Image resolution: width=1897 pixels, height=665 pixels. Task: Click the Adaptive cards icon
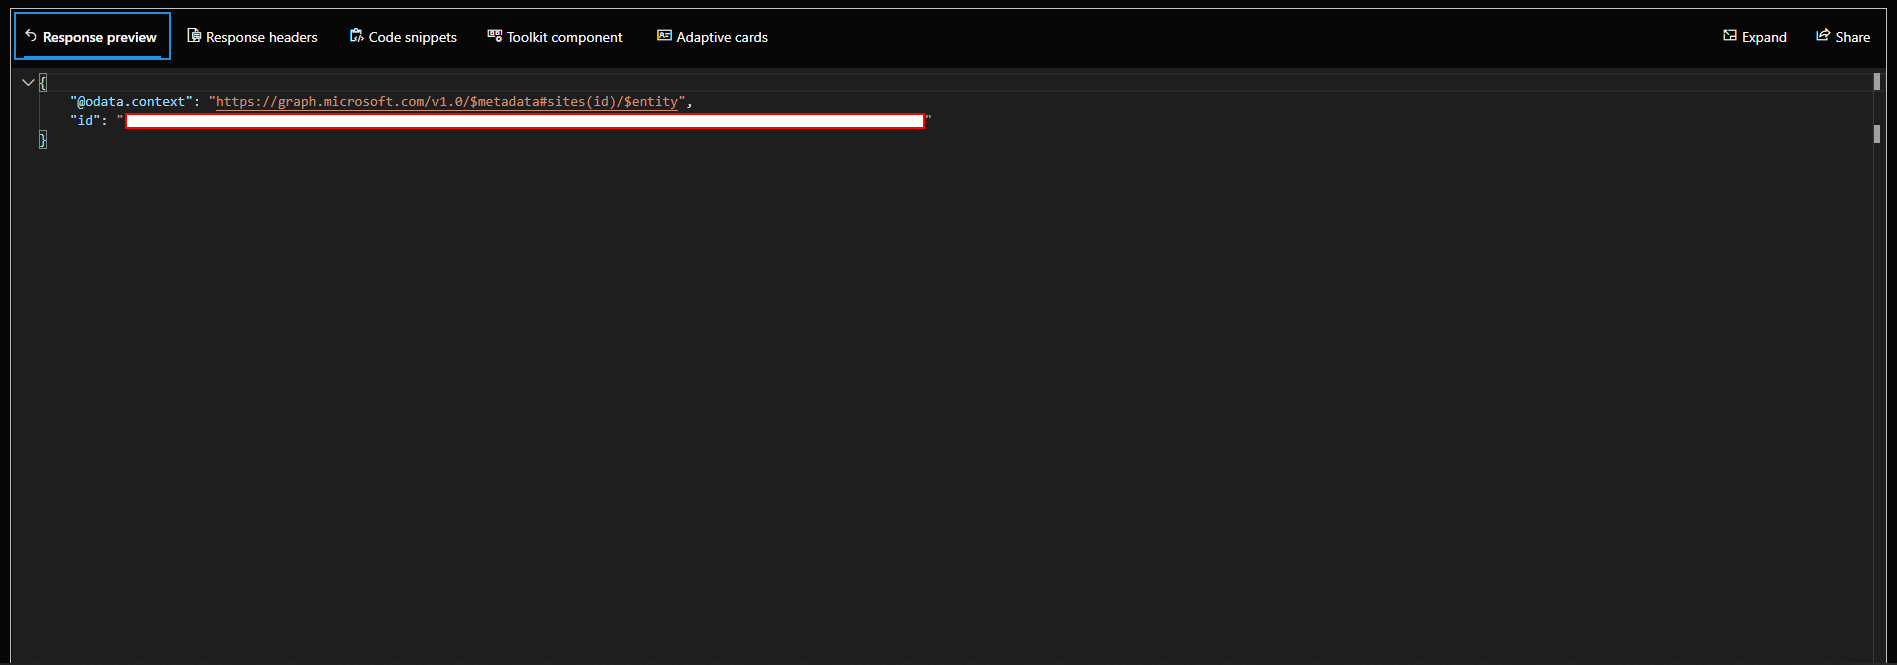(664, 36)
